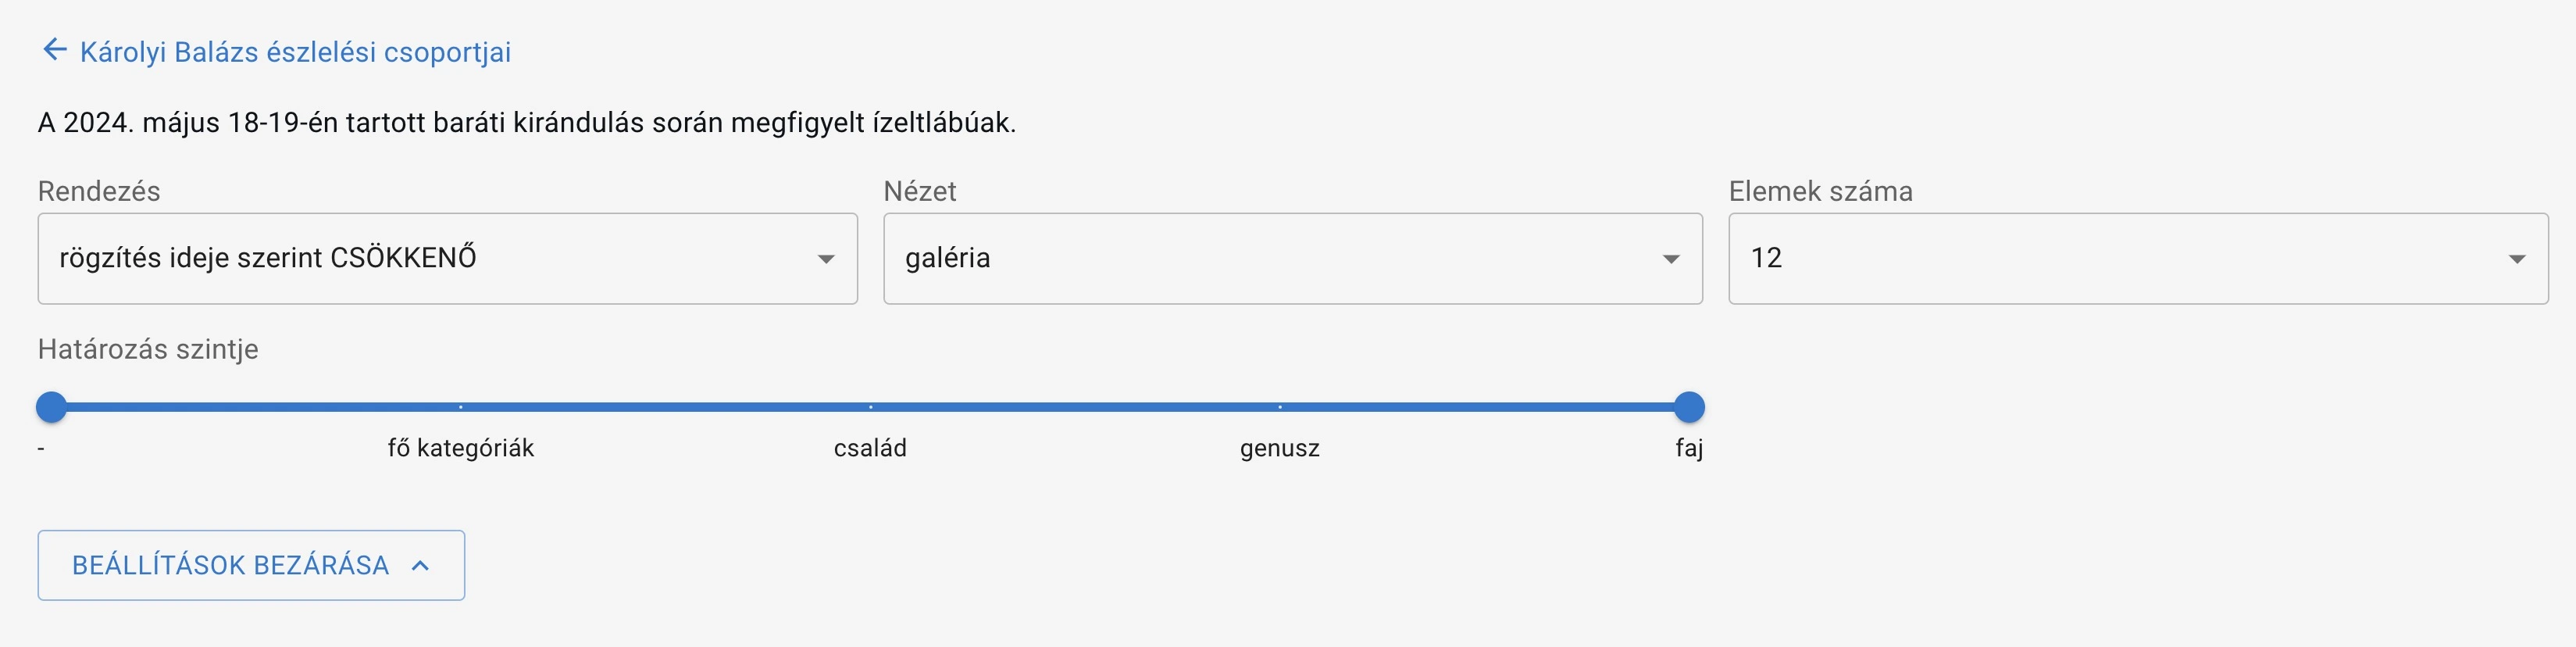Screen dimensions: 2576x647
Task: Expand the Nézet dropdown showing "galéria"
Action: (1290, 259)
